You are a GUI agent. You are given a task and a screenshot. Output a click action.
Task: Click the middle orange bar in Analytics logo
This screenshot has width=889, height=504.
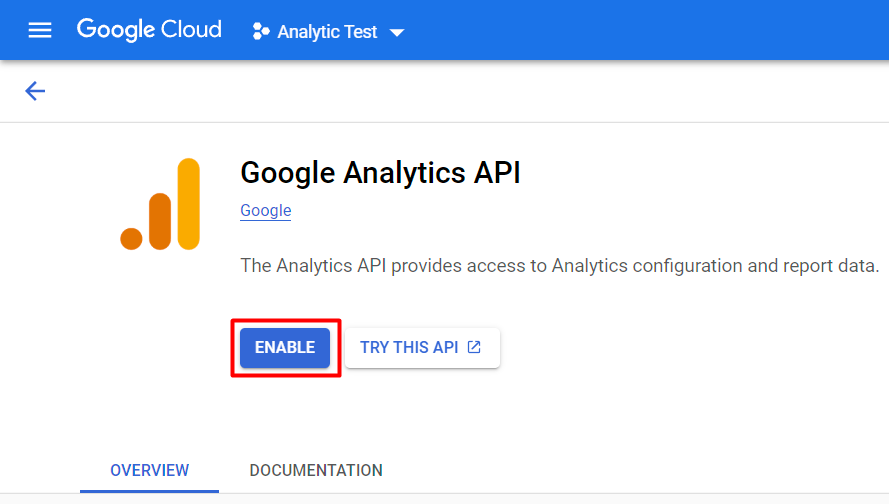pyautogui.click(x=160, y=220)
